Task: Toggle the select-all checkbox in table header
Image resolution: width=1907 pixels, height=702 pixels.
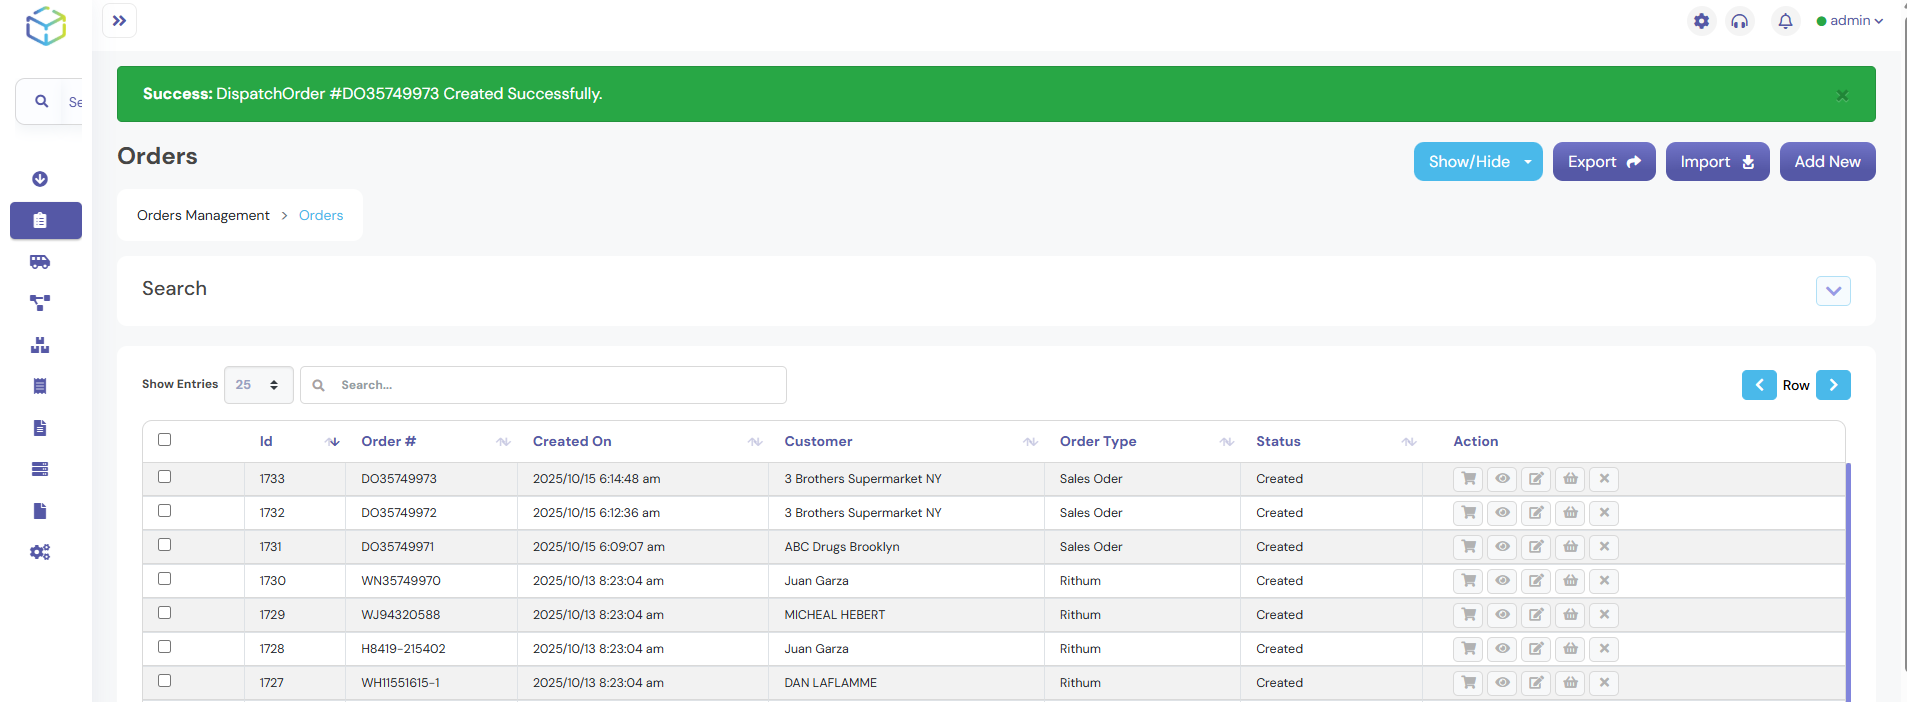Action: [x=165, y=440]
